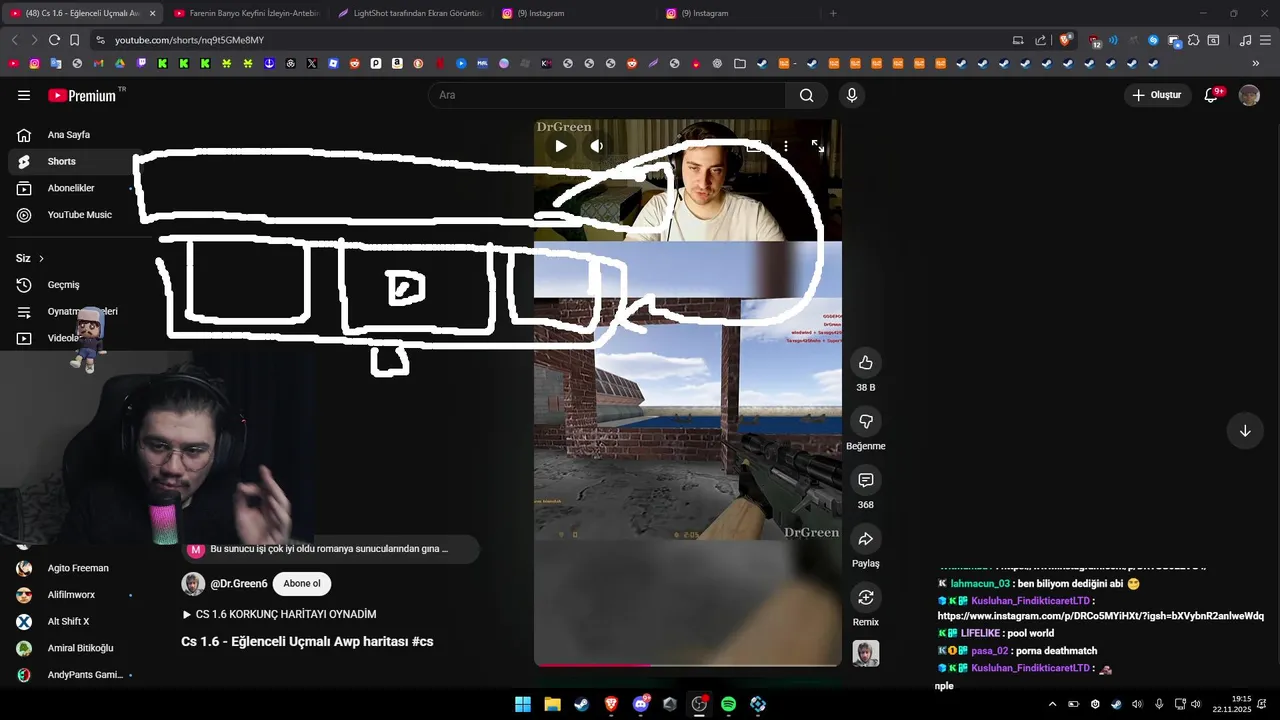The image size is (1280, 720).
Task: Open the Windows Start menu
Action: 523,704
